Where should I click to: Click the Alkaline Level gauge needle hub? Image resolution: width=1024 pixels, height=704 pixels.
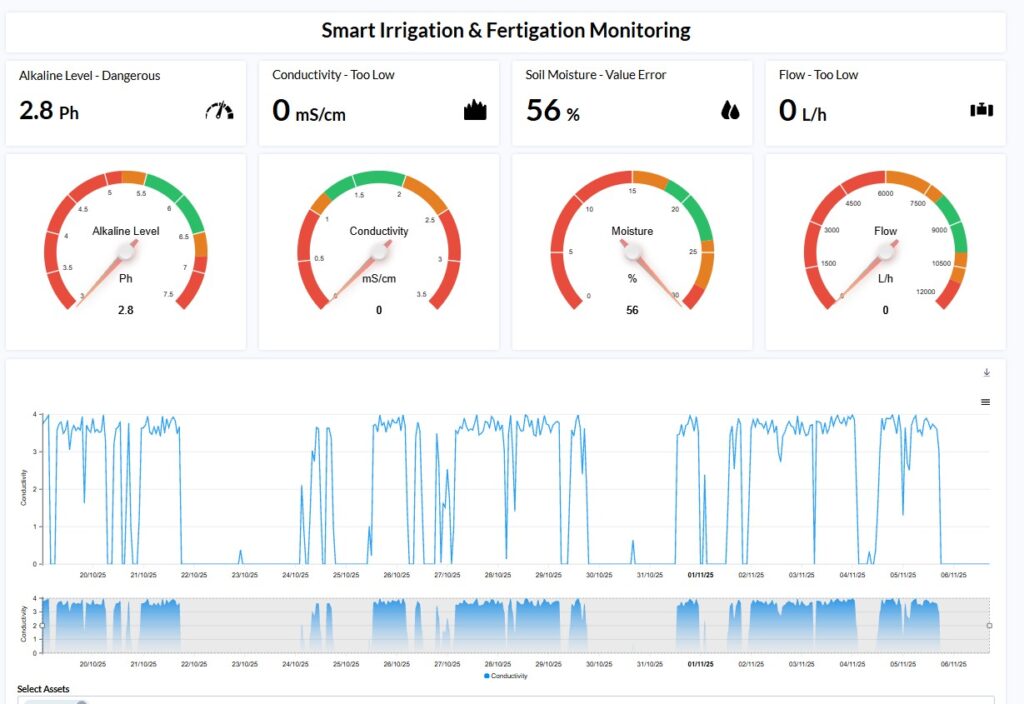coord(126,251)
